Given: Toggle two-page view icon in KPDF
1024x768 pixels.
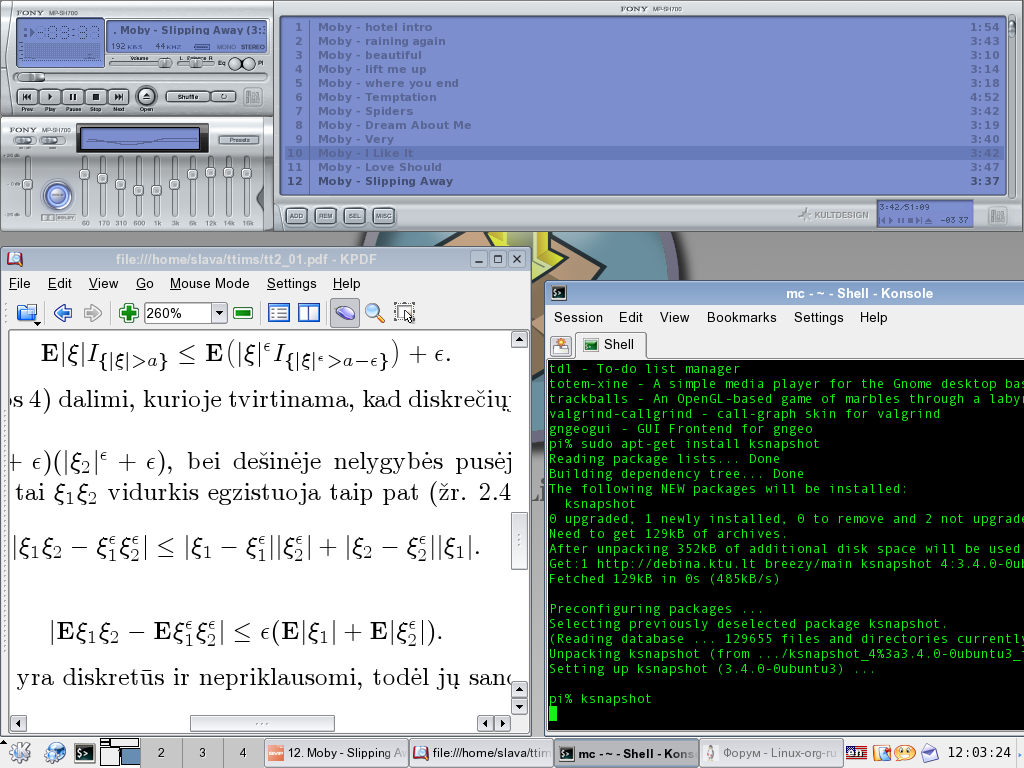Looking at the screenshot, I should (309, 313).
